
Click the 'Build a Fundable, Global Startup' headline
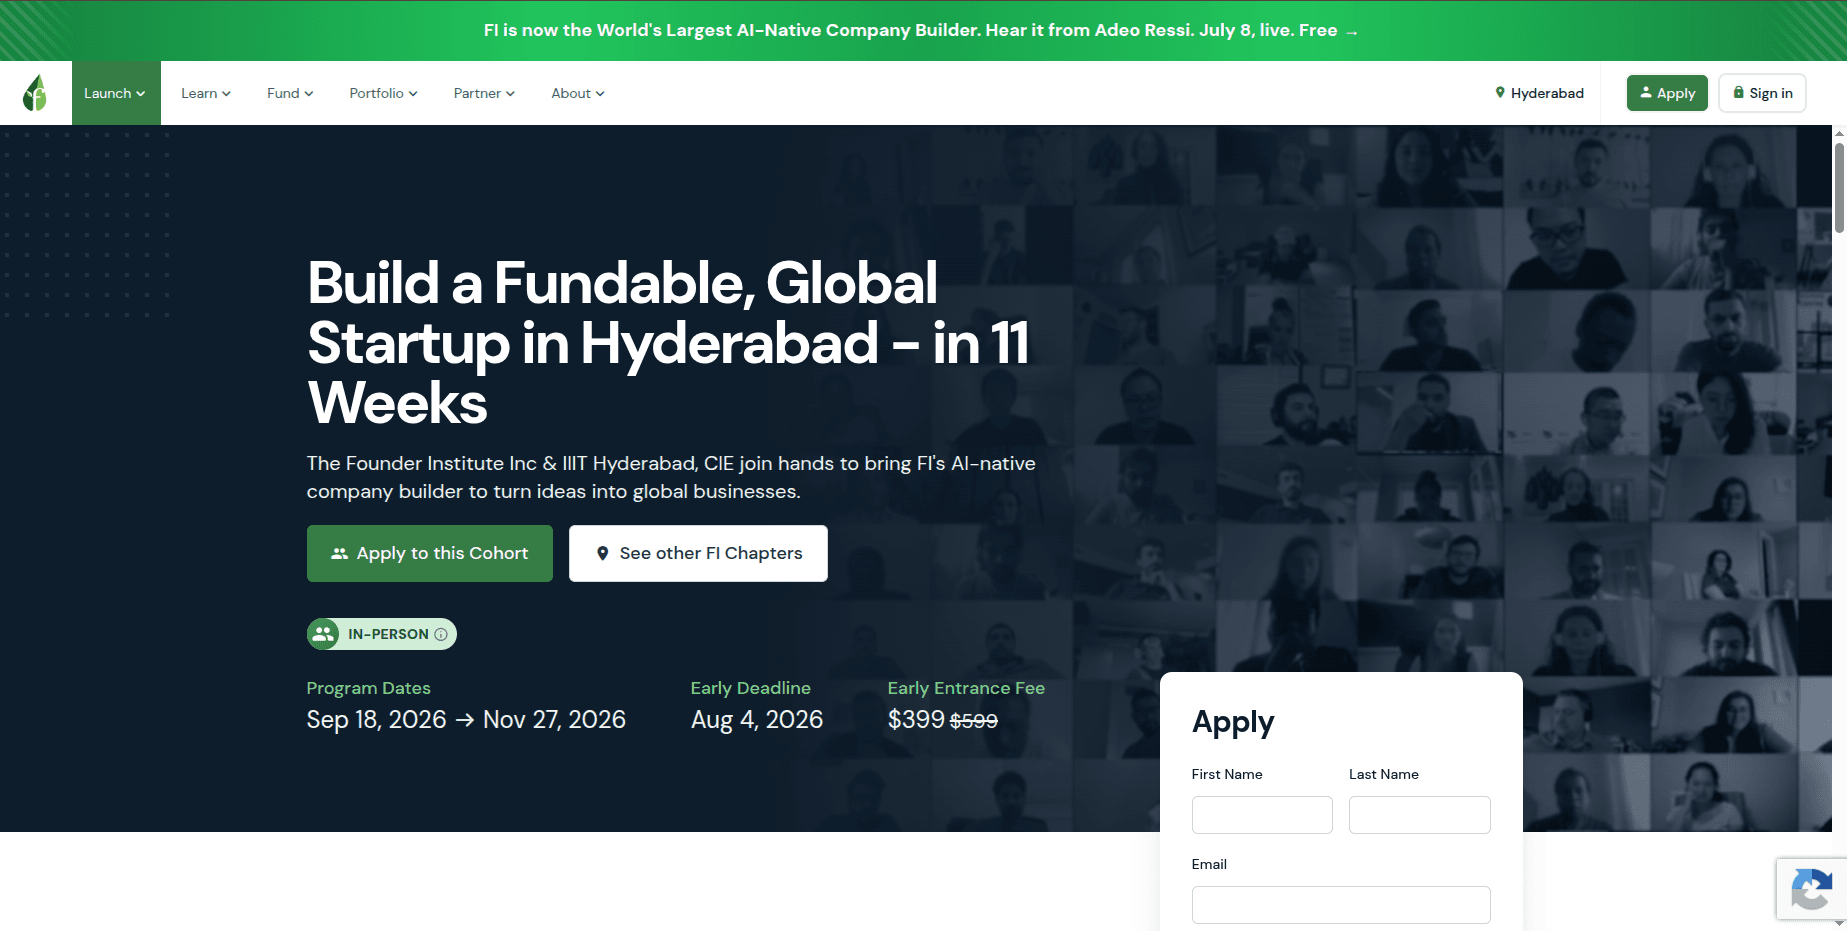coord(668,343)
